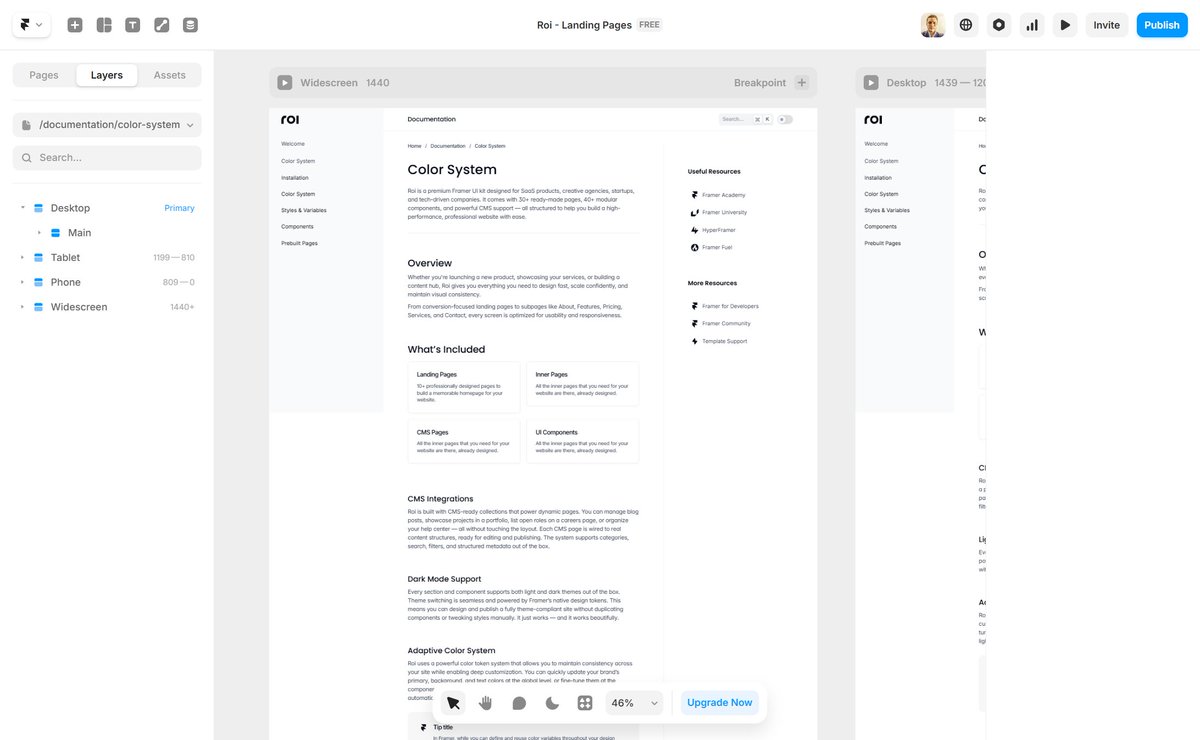Select the Vector pen tool icon
The height and width of the screenshot is (740, 1200).
pos(162,25)
